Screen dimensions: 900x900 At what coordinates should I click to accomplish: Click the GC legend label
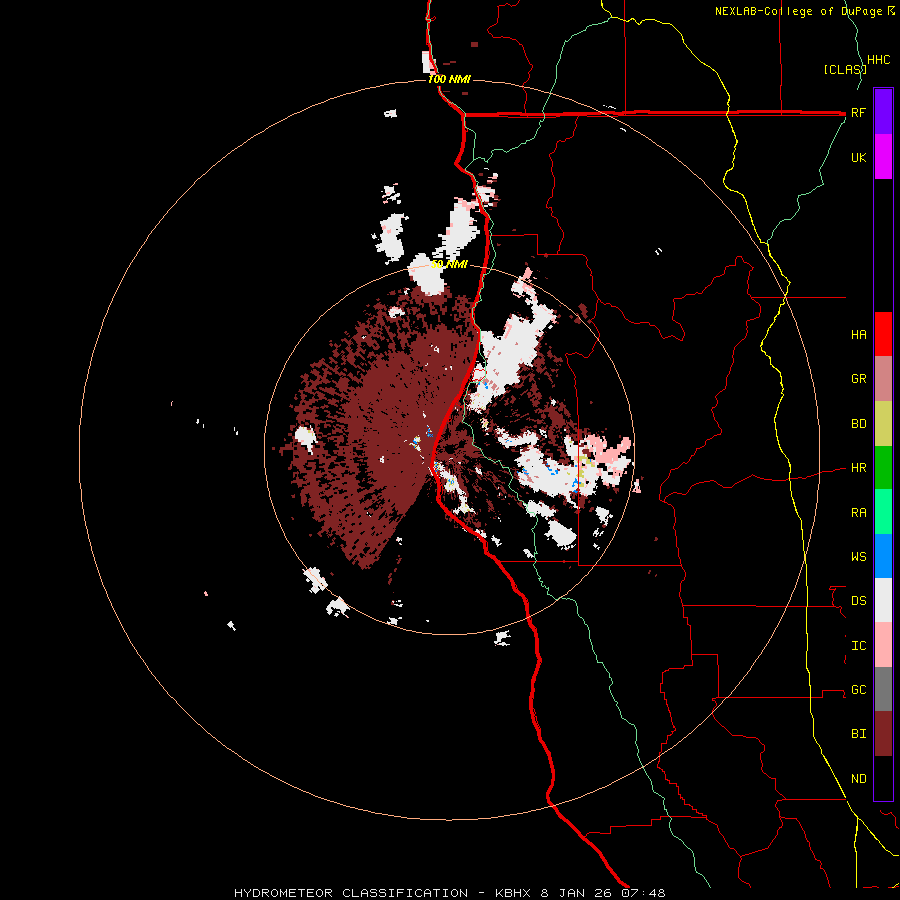point(858,689)
